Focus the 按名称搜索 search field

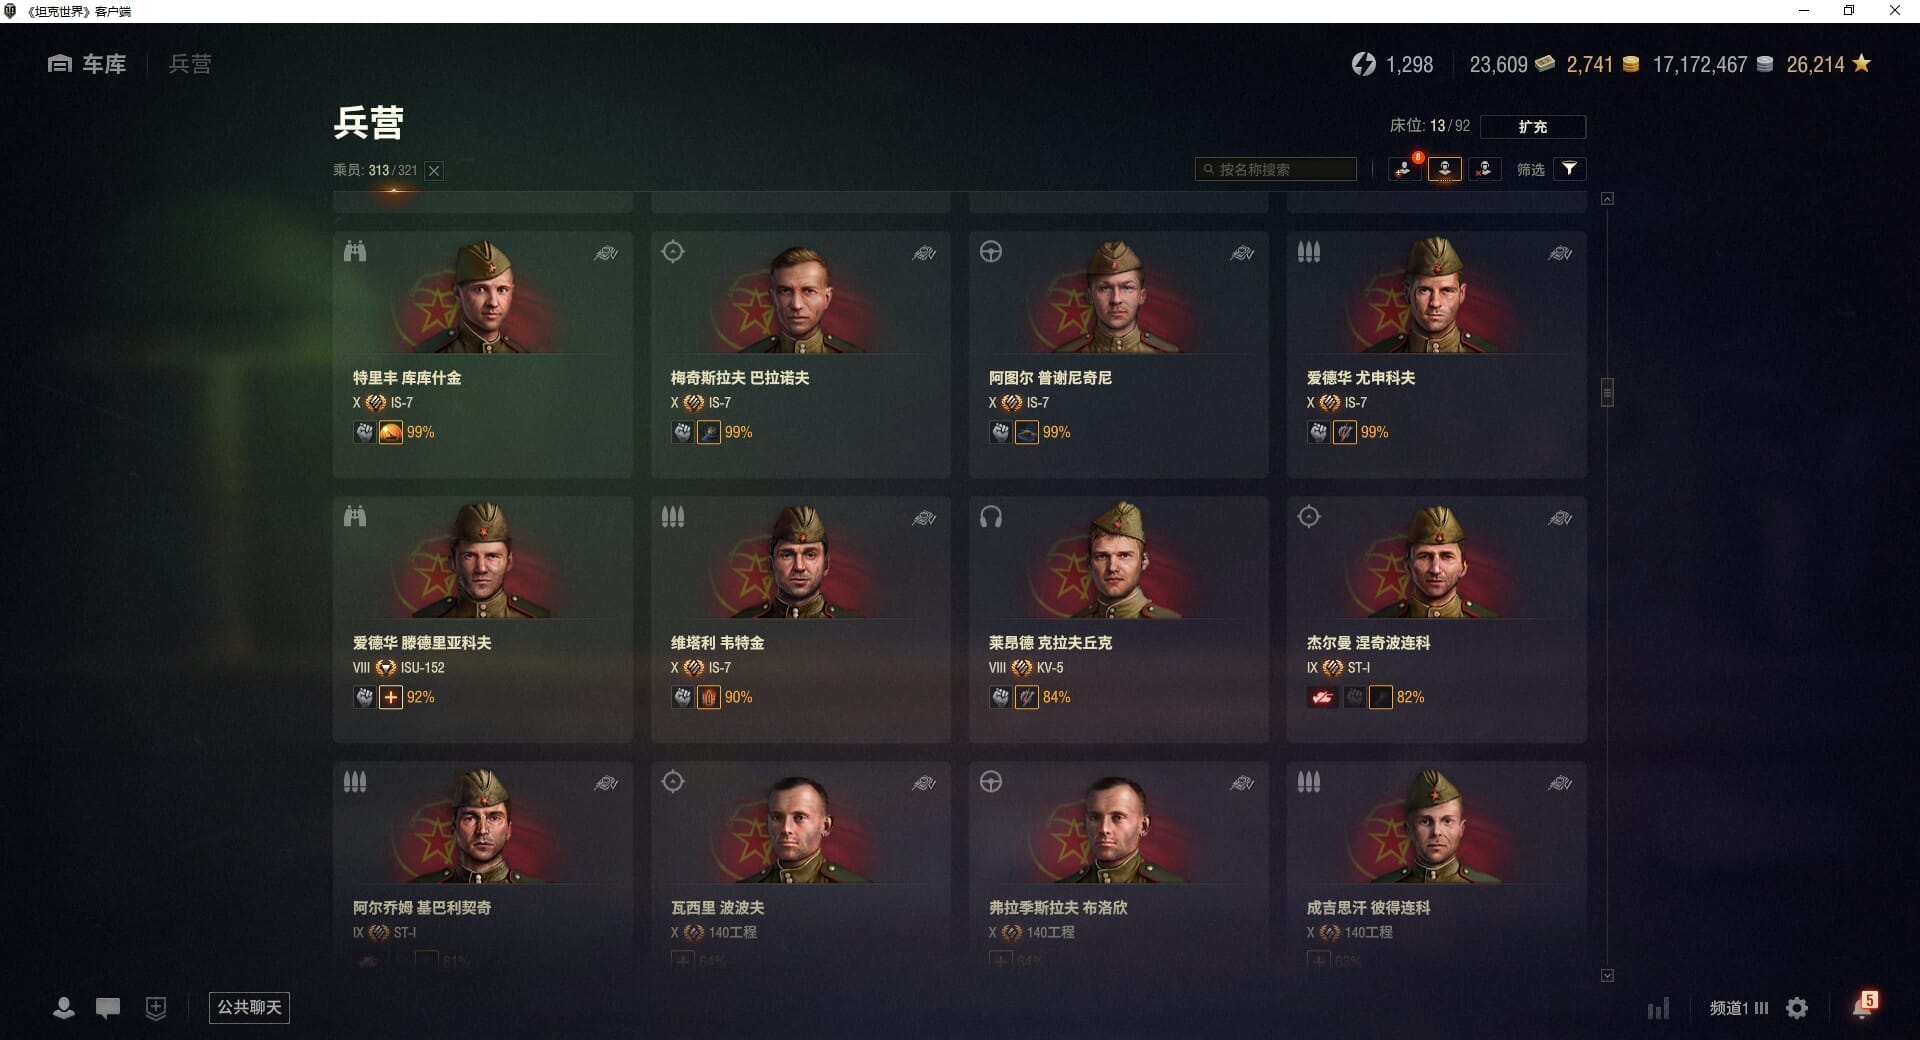pos(1276,169)
